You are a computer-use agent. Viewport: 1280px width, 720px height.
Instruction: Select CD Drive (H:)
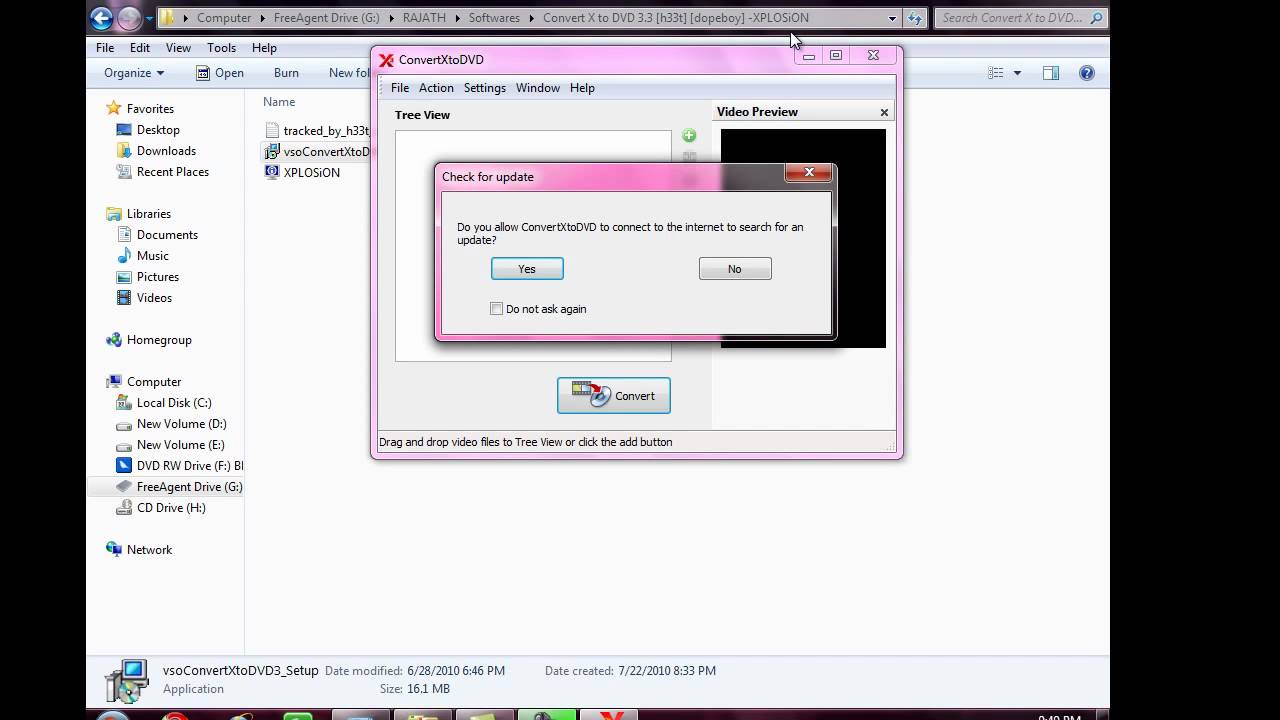[171, 508]
